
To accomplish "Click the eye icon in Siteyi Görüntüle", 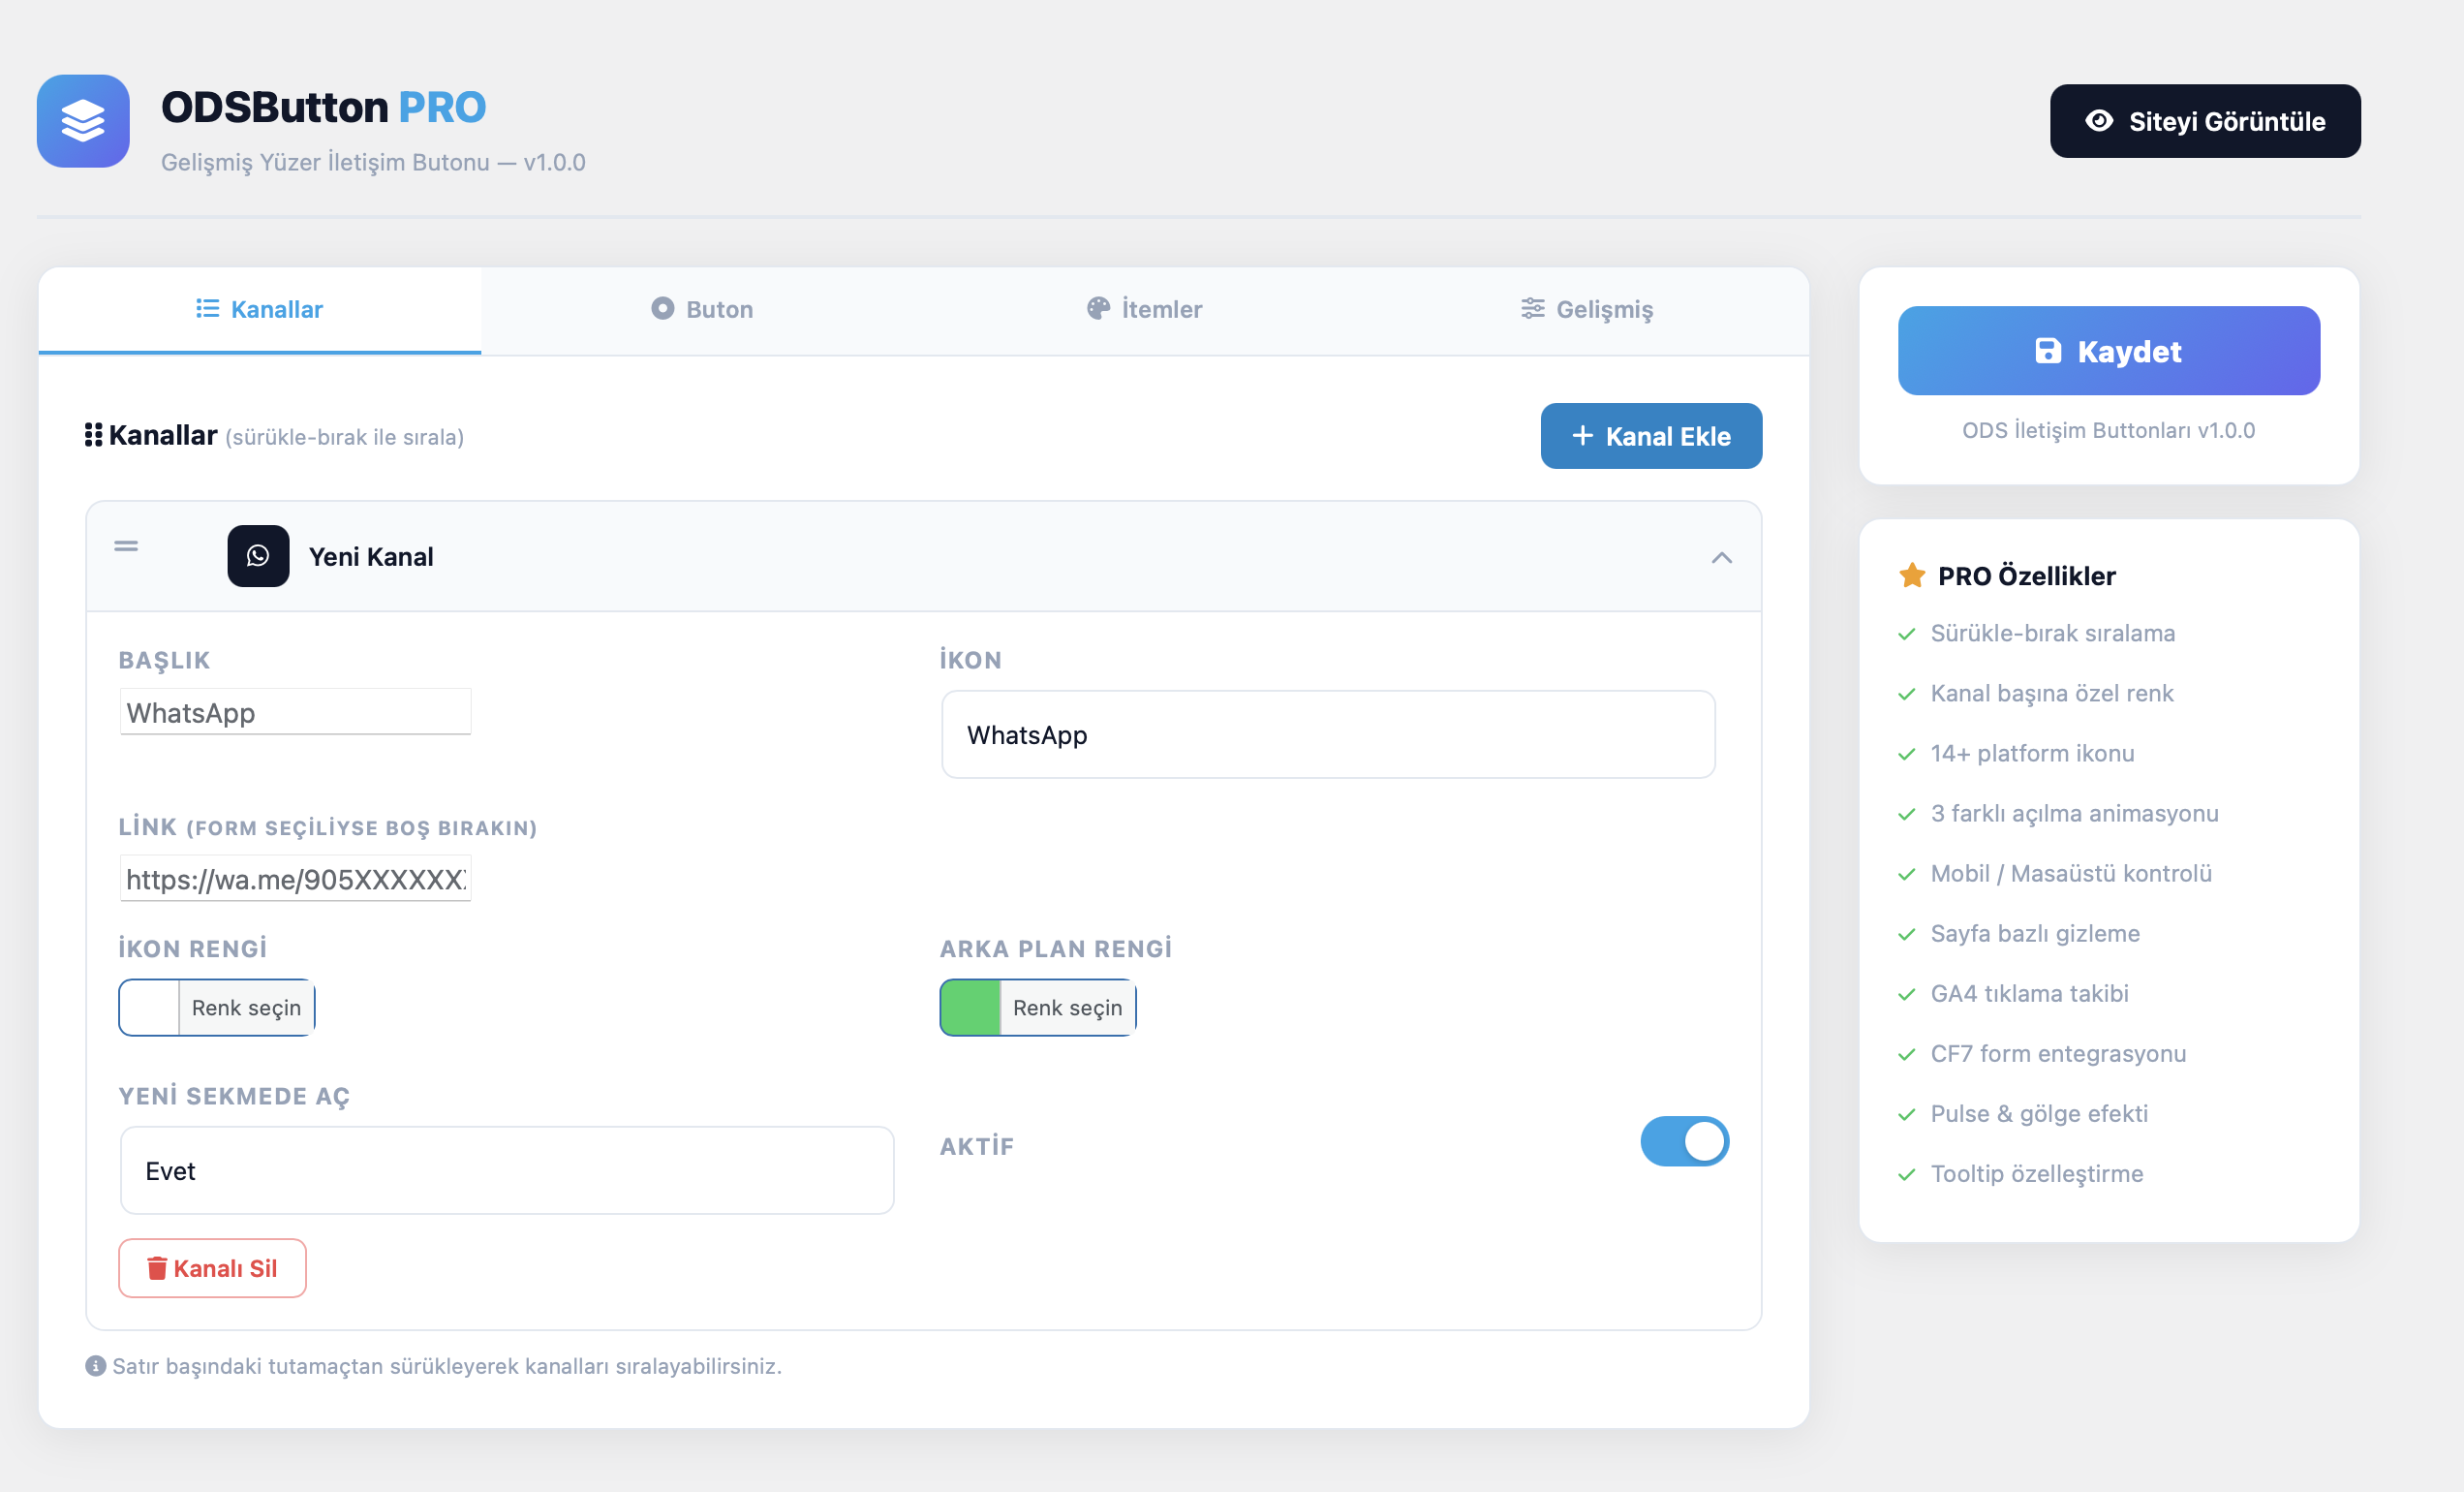I will tap(2099, 121).
